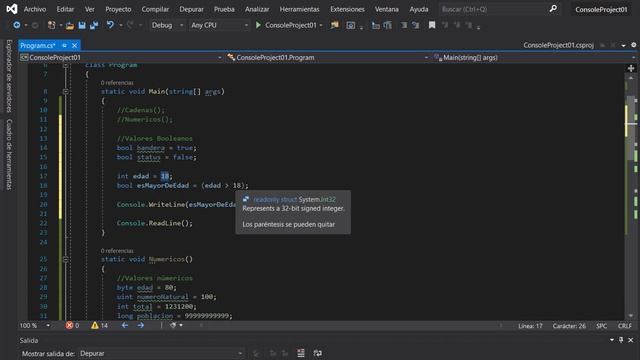
Task: Save Program.cs with the floppy disk icon
Action: pyautogui.click(x=82, y=25)
